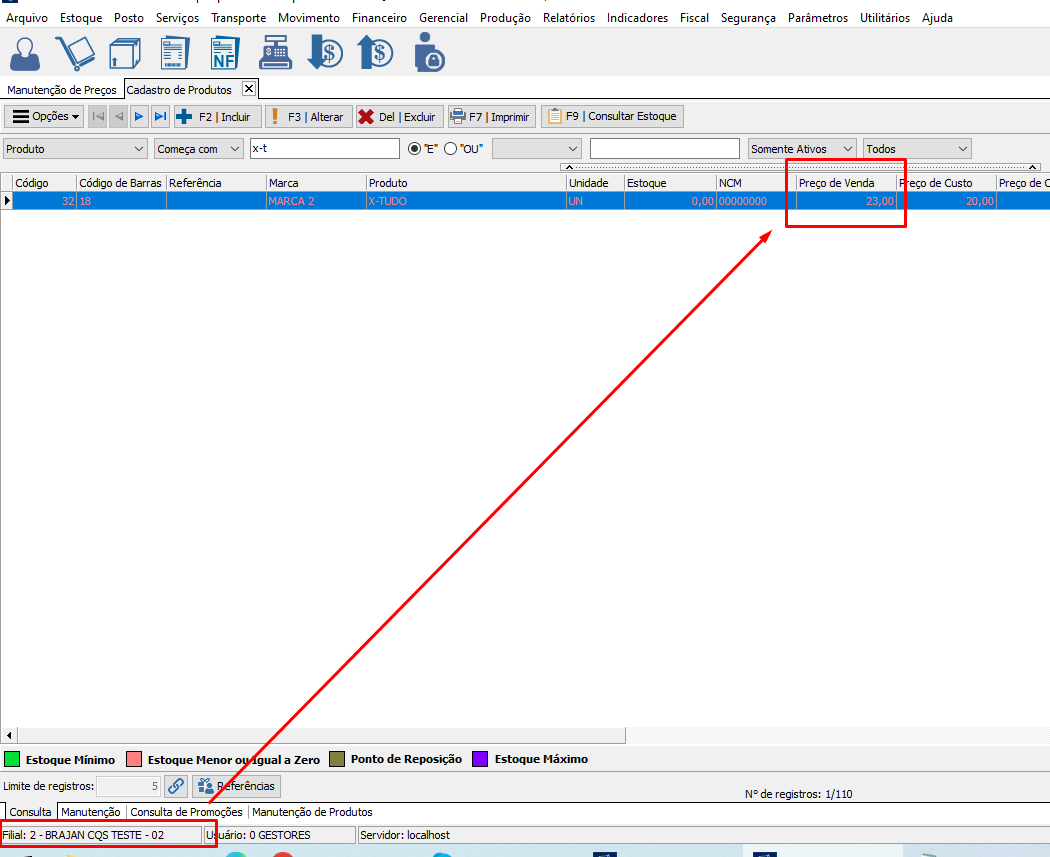Click the search text field containing x-t
The height and width of the screenshot is (857, 1050).
click(x=324, y=149)
